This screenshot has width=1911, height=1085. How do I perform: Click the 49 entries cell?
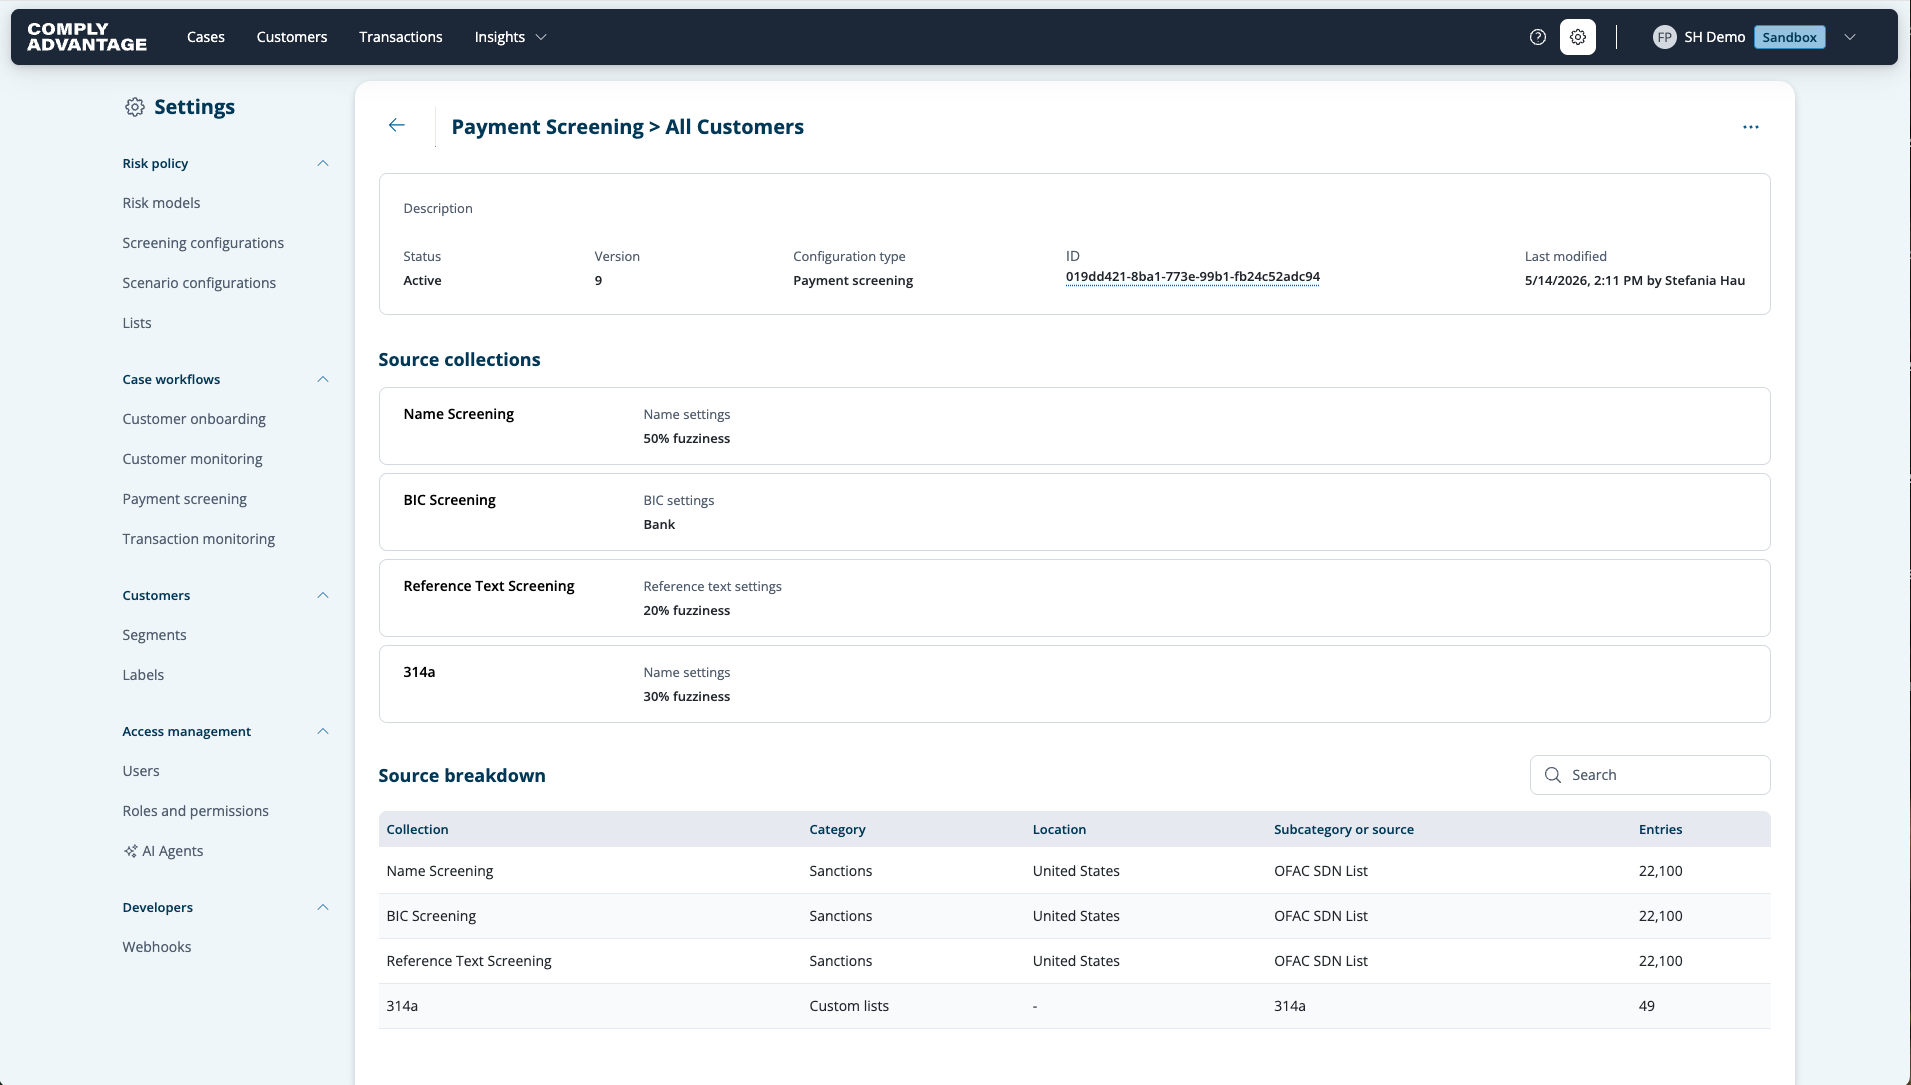pos(1646,1006)
